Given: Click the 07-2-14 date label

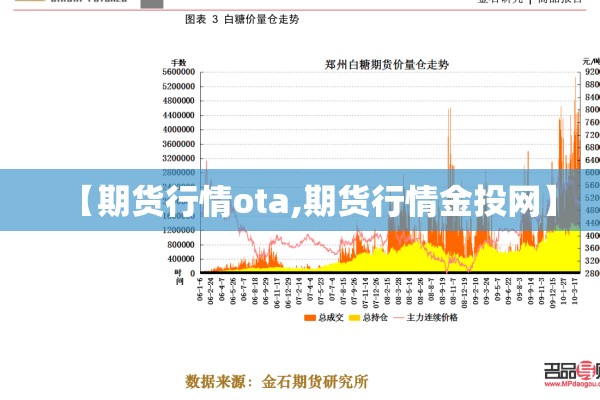Looking at the screenshot, I should [299, 291].
